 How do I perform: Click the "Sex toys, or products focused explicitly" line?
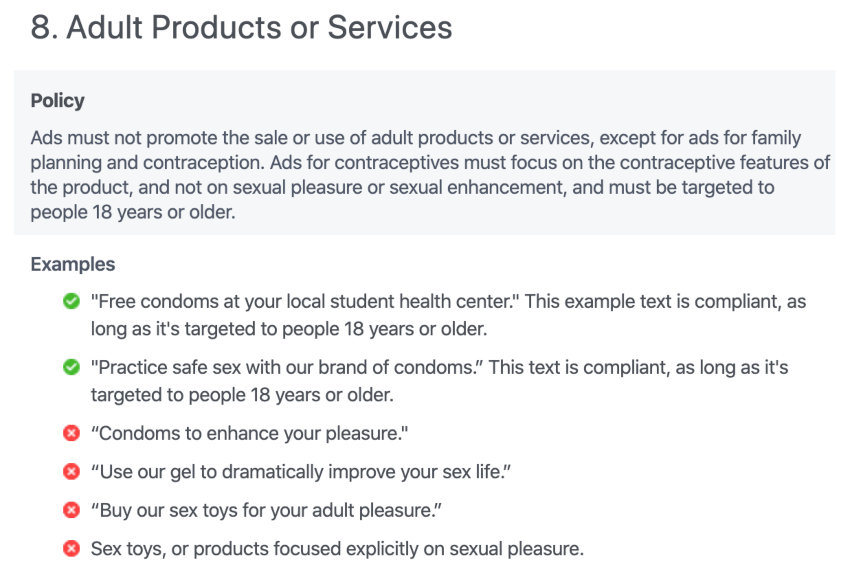pyautogui.click(x=337, y=548)
